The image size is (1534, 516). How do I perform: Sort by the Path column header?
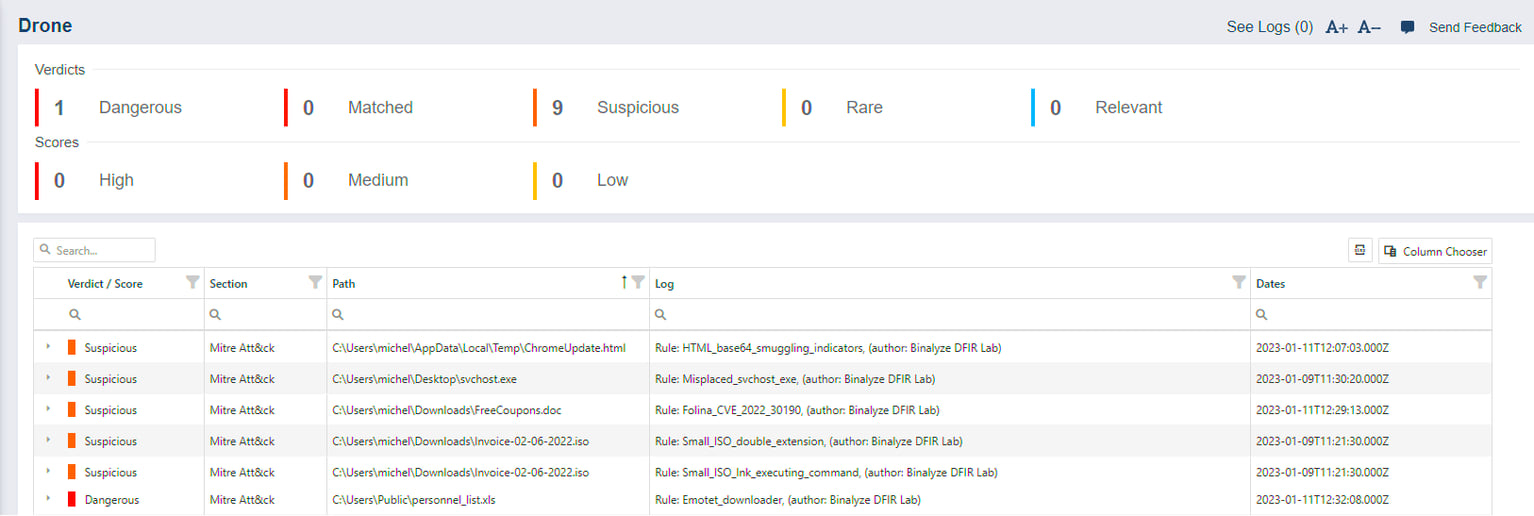coord(344,284)
